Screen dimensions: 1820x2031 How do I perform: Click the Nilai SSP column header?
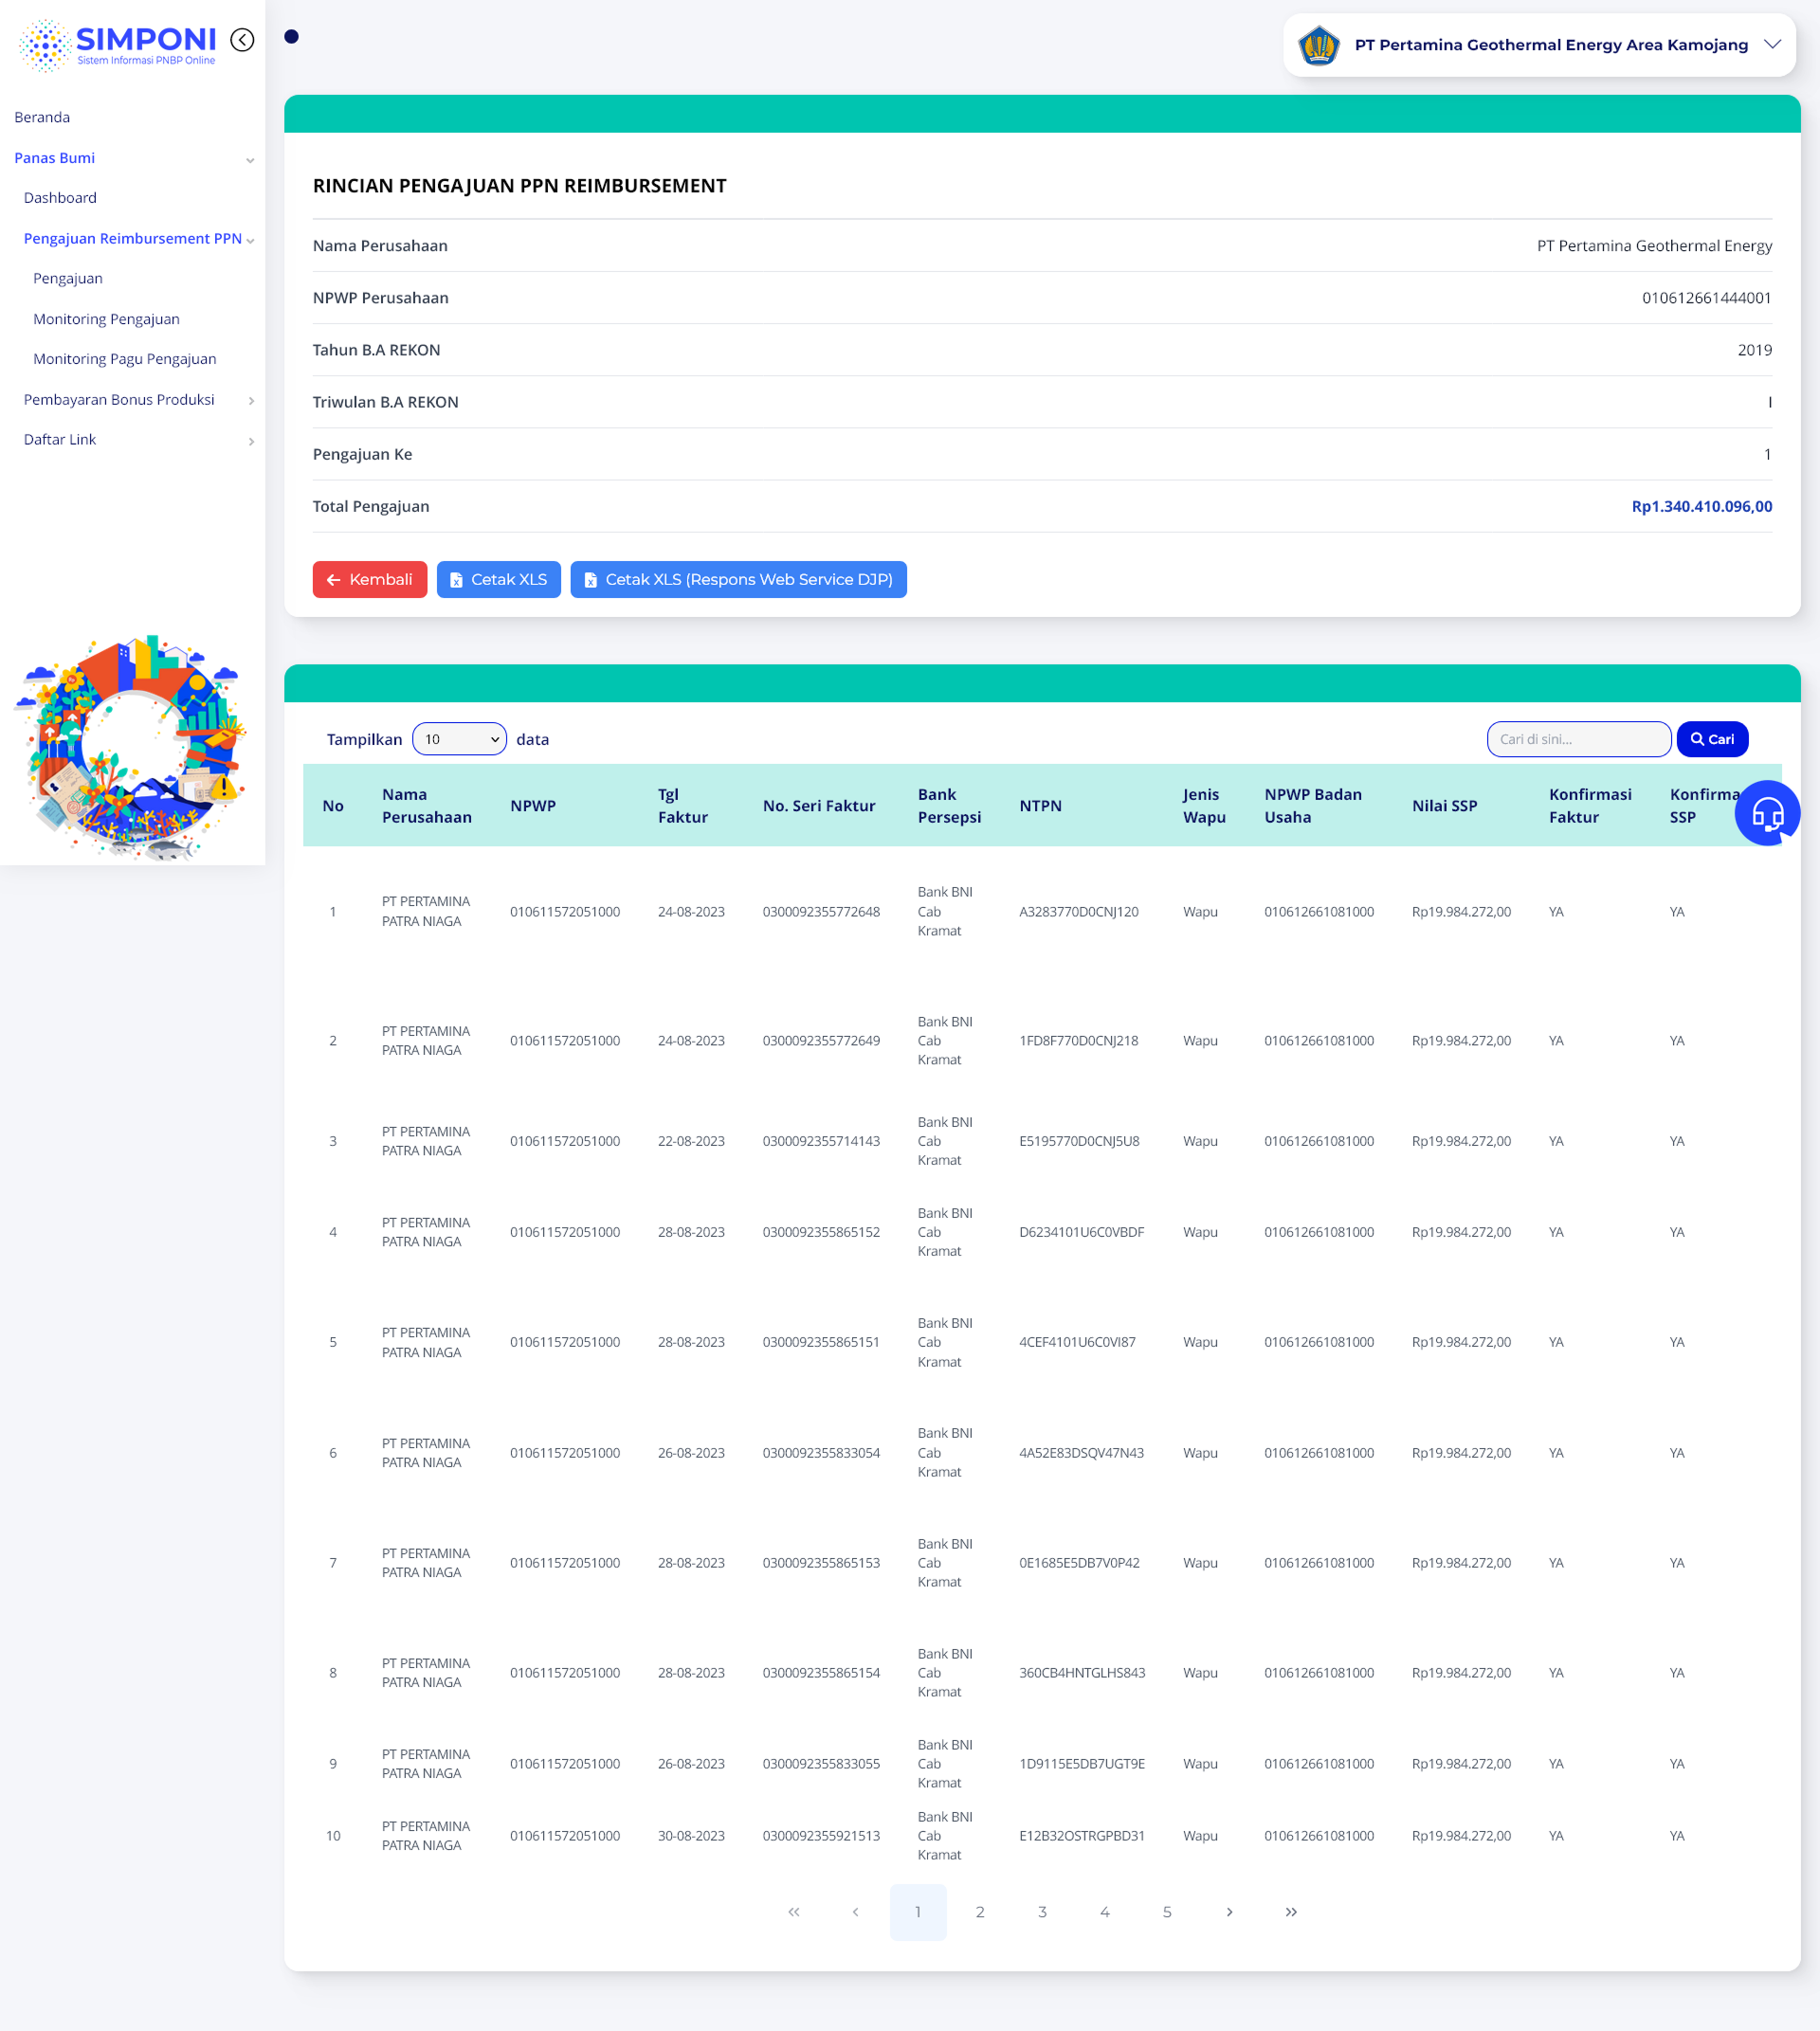(x=1445, y=806)
